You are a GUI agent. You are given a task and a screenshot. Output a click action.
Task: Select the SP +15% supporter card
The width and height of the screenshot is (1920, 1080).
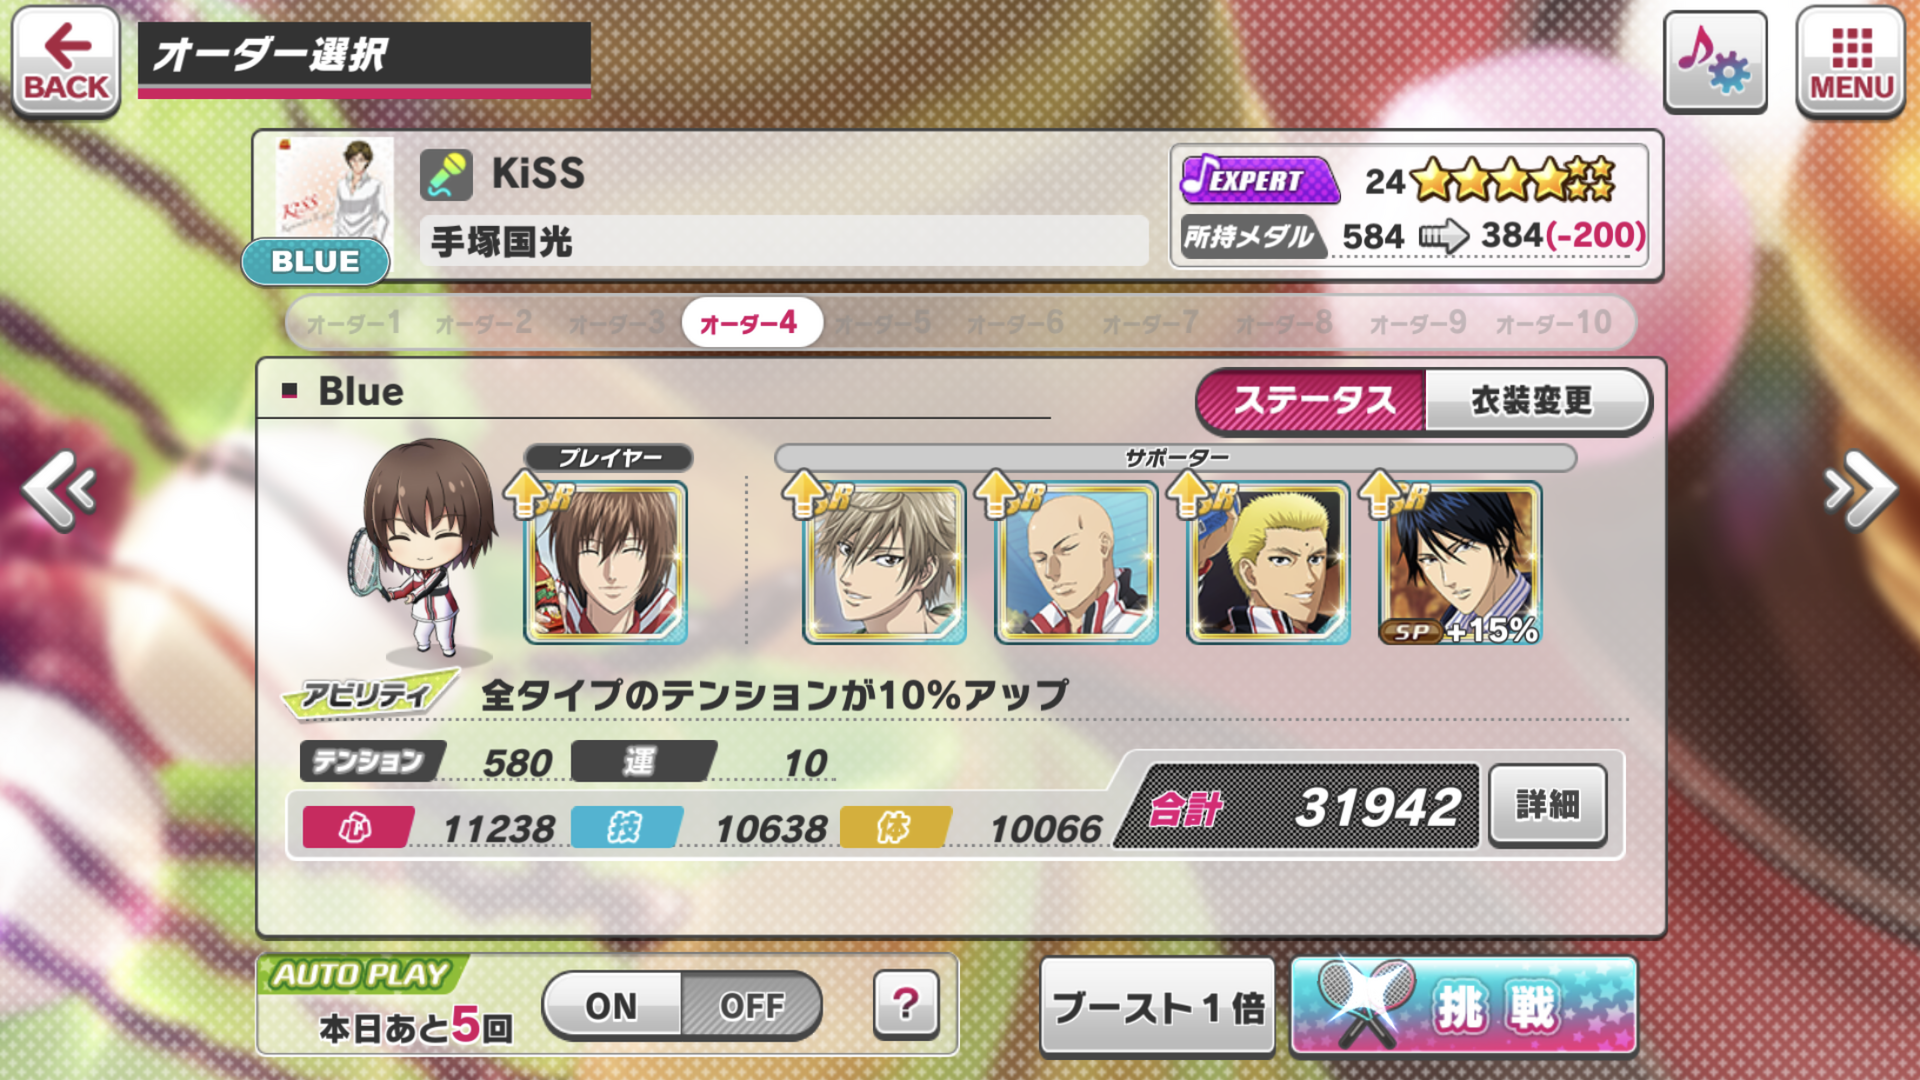[x=1460, y=562]
